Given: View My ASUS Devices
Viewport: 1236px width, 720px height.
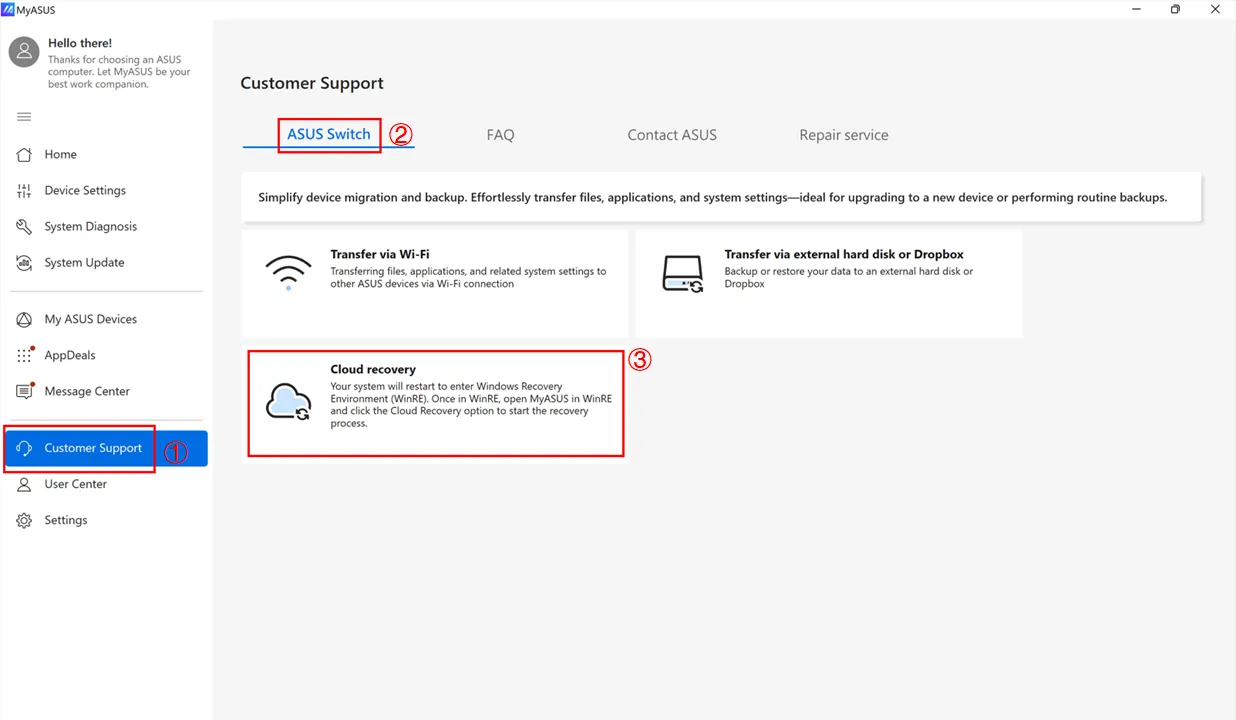Looking at the screenshot, I should 89,318.
